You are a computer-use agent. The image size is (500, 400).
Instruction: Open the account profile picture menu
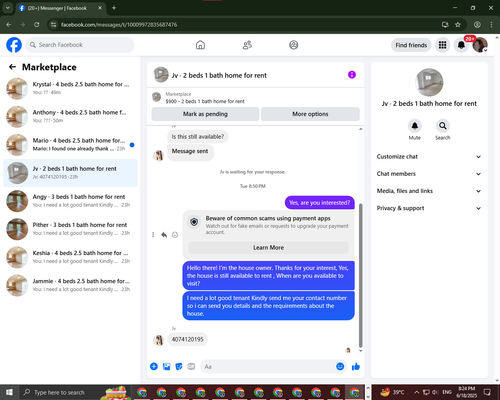click(x=480, y=45)
